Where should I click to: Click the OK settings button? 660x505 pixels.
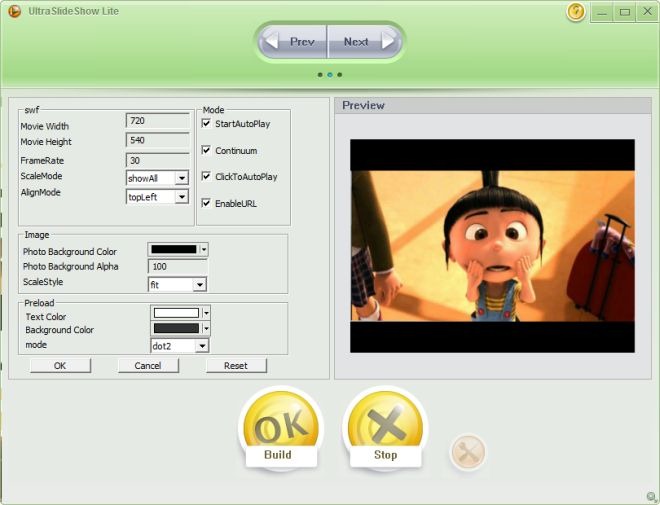[x=60, y=366]
